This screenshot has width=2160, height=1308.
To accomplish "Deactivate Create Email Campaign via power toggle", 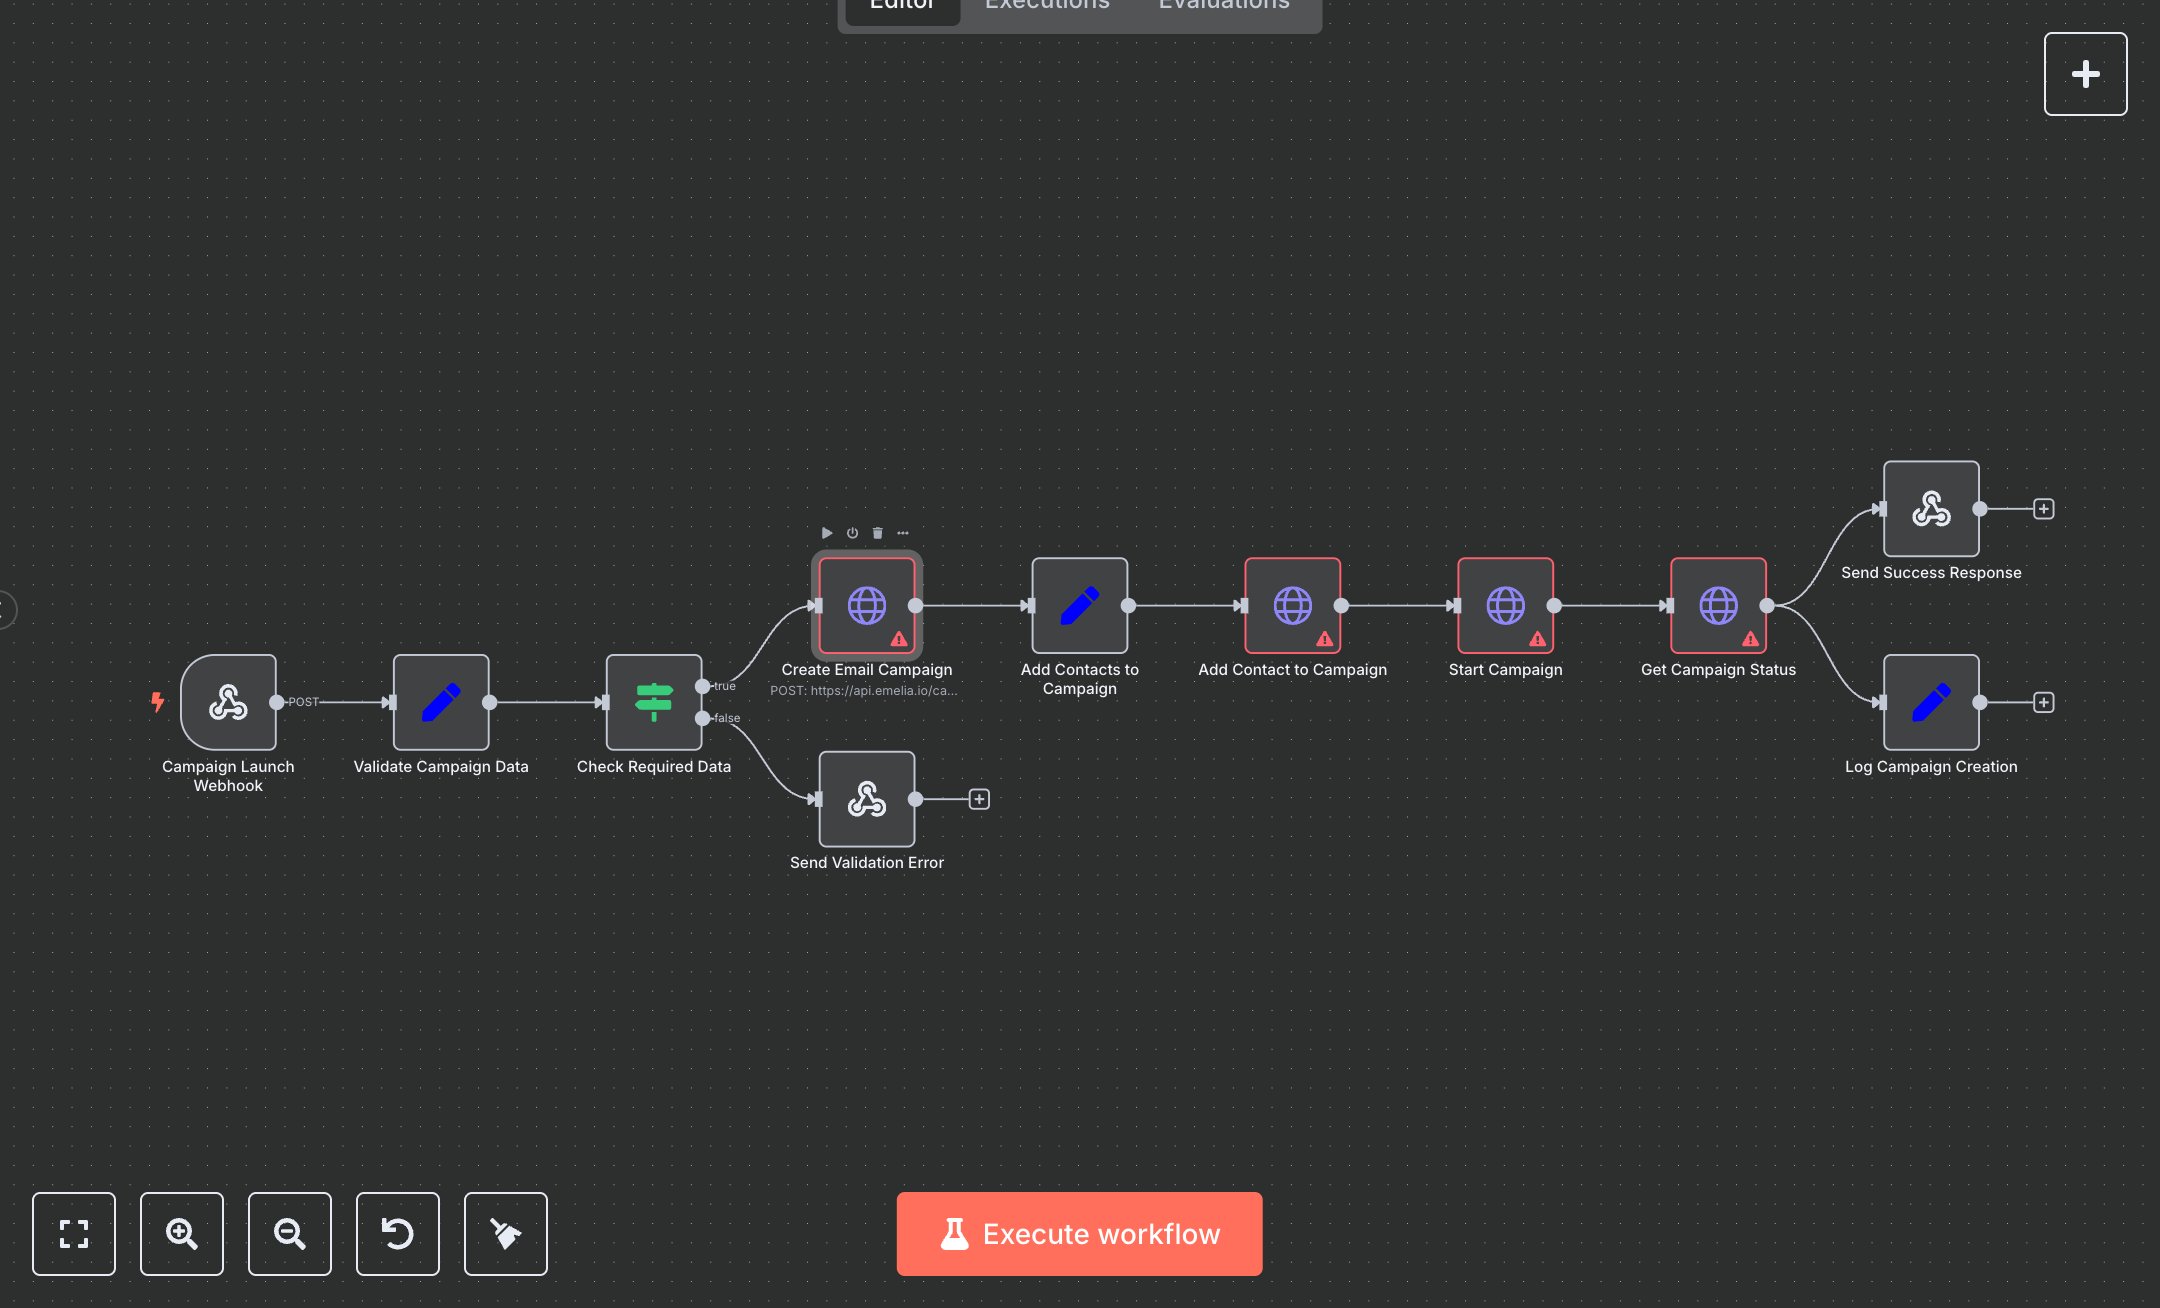I will 851,533.
